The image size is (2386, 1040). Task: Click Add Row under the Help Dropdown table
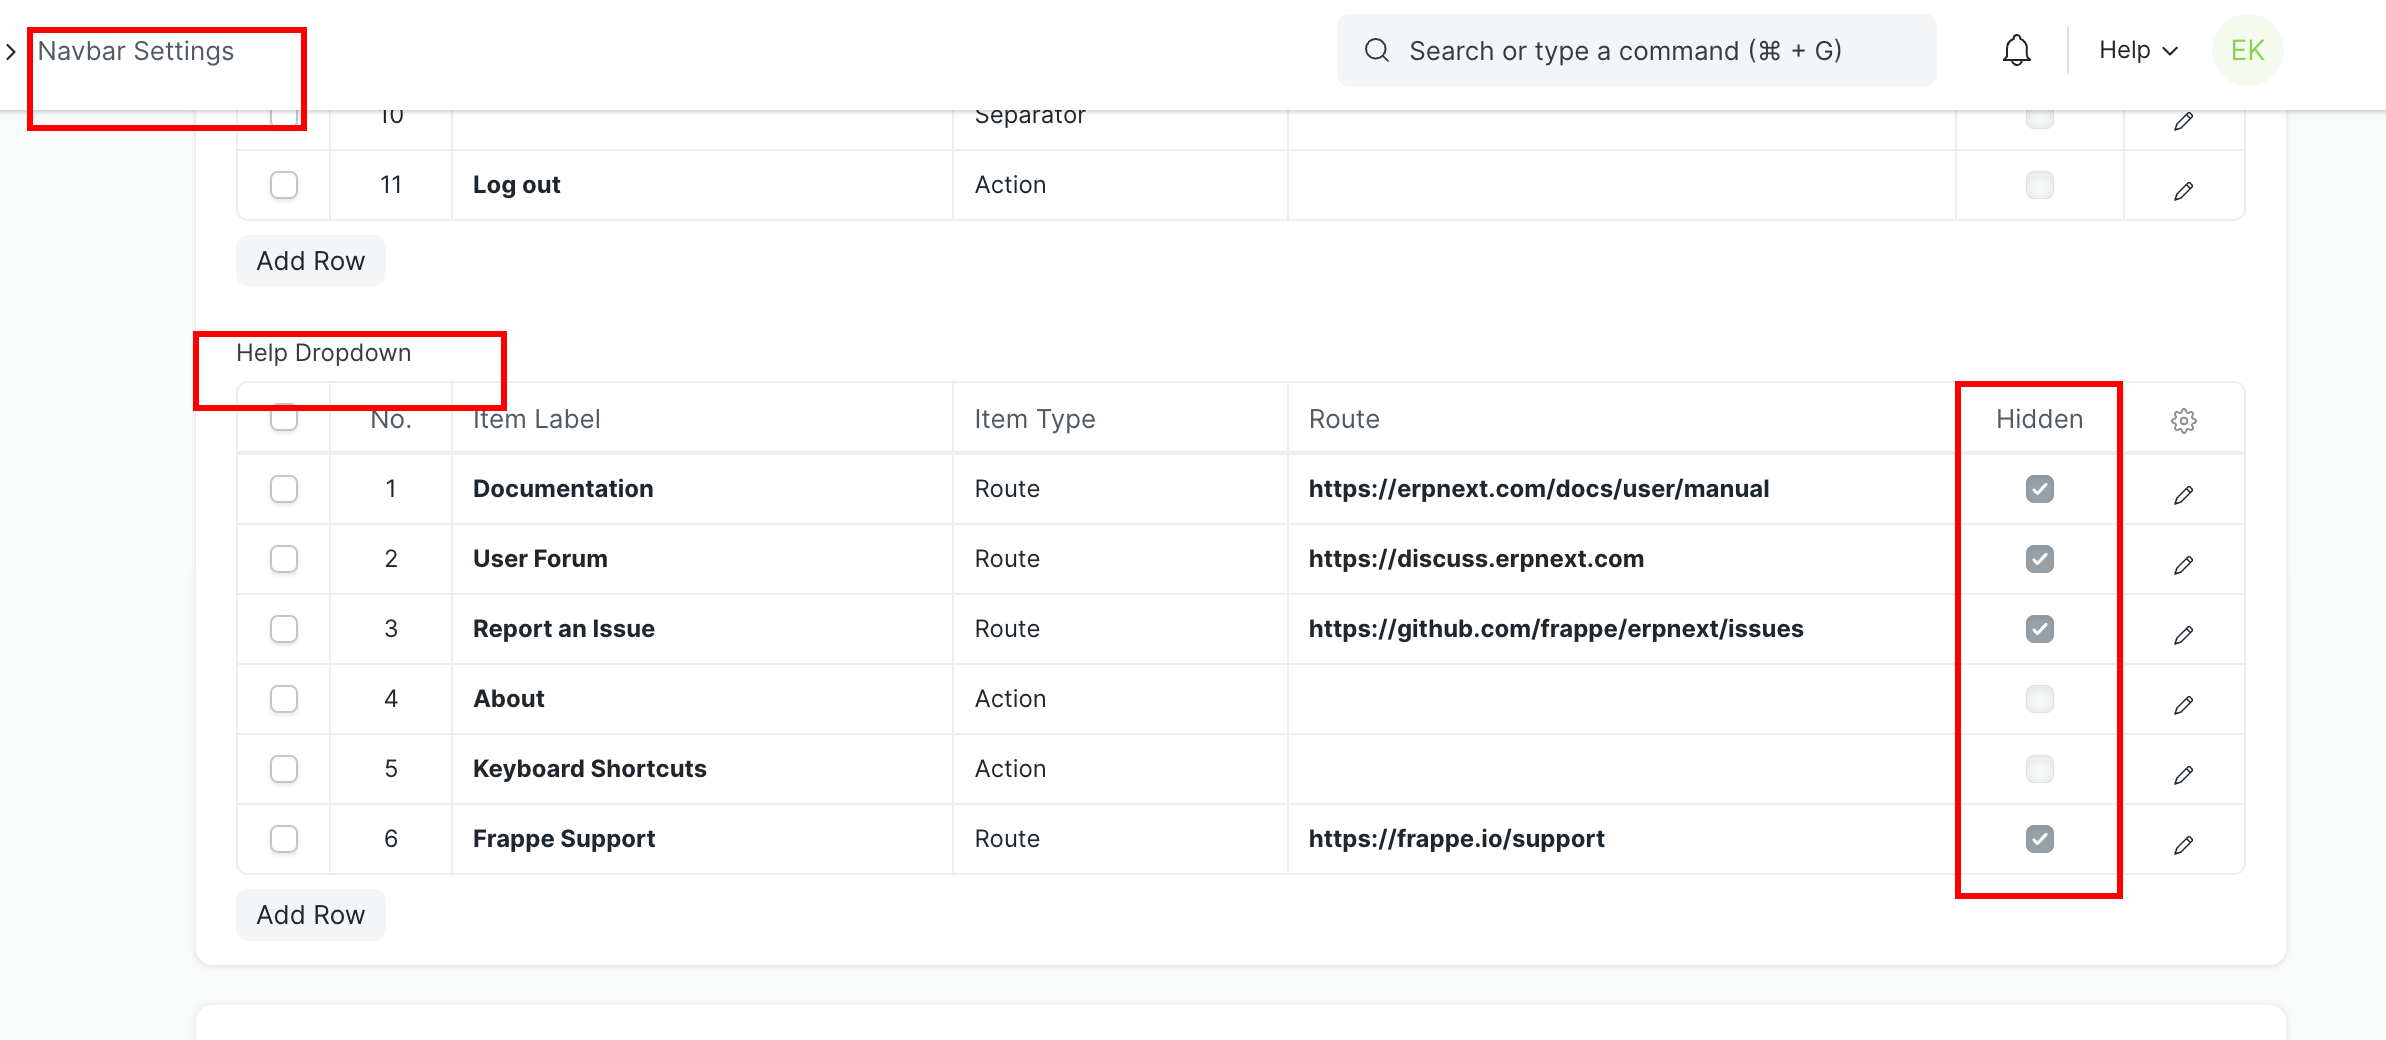click(x=310, y=914)
